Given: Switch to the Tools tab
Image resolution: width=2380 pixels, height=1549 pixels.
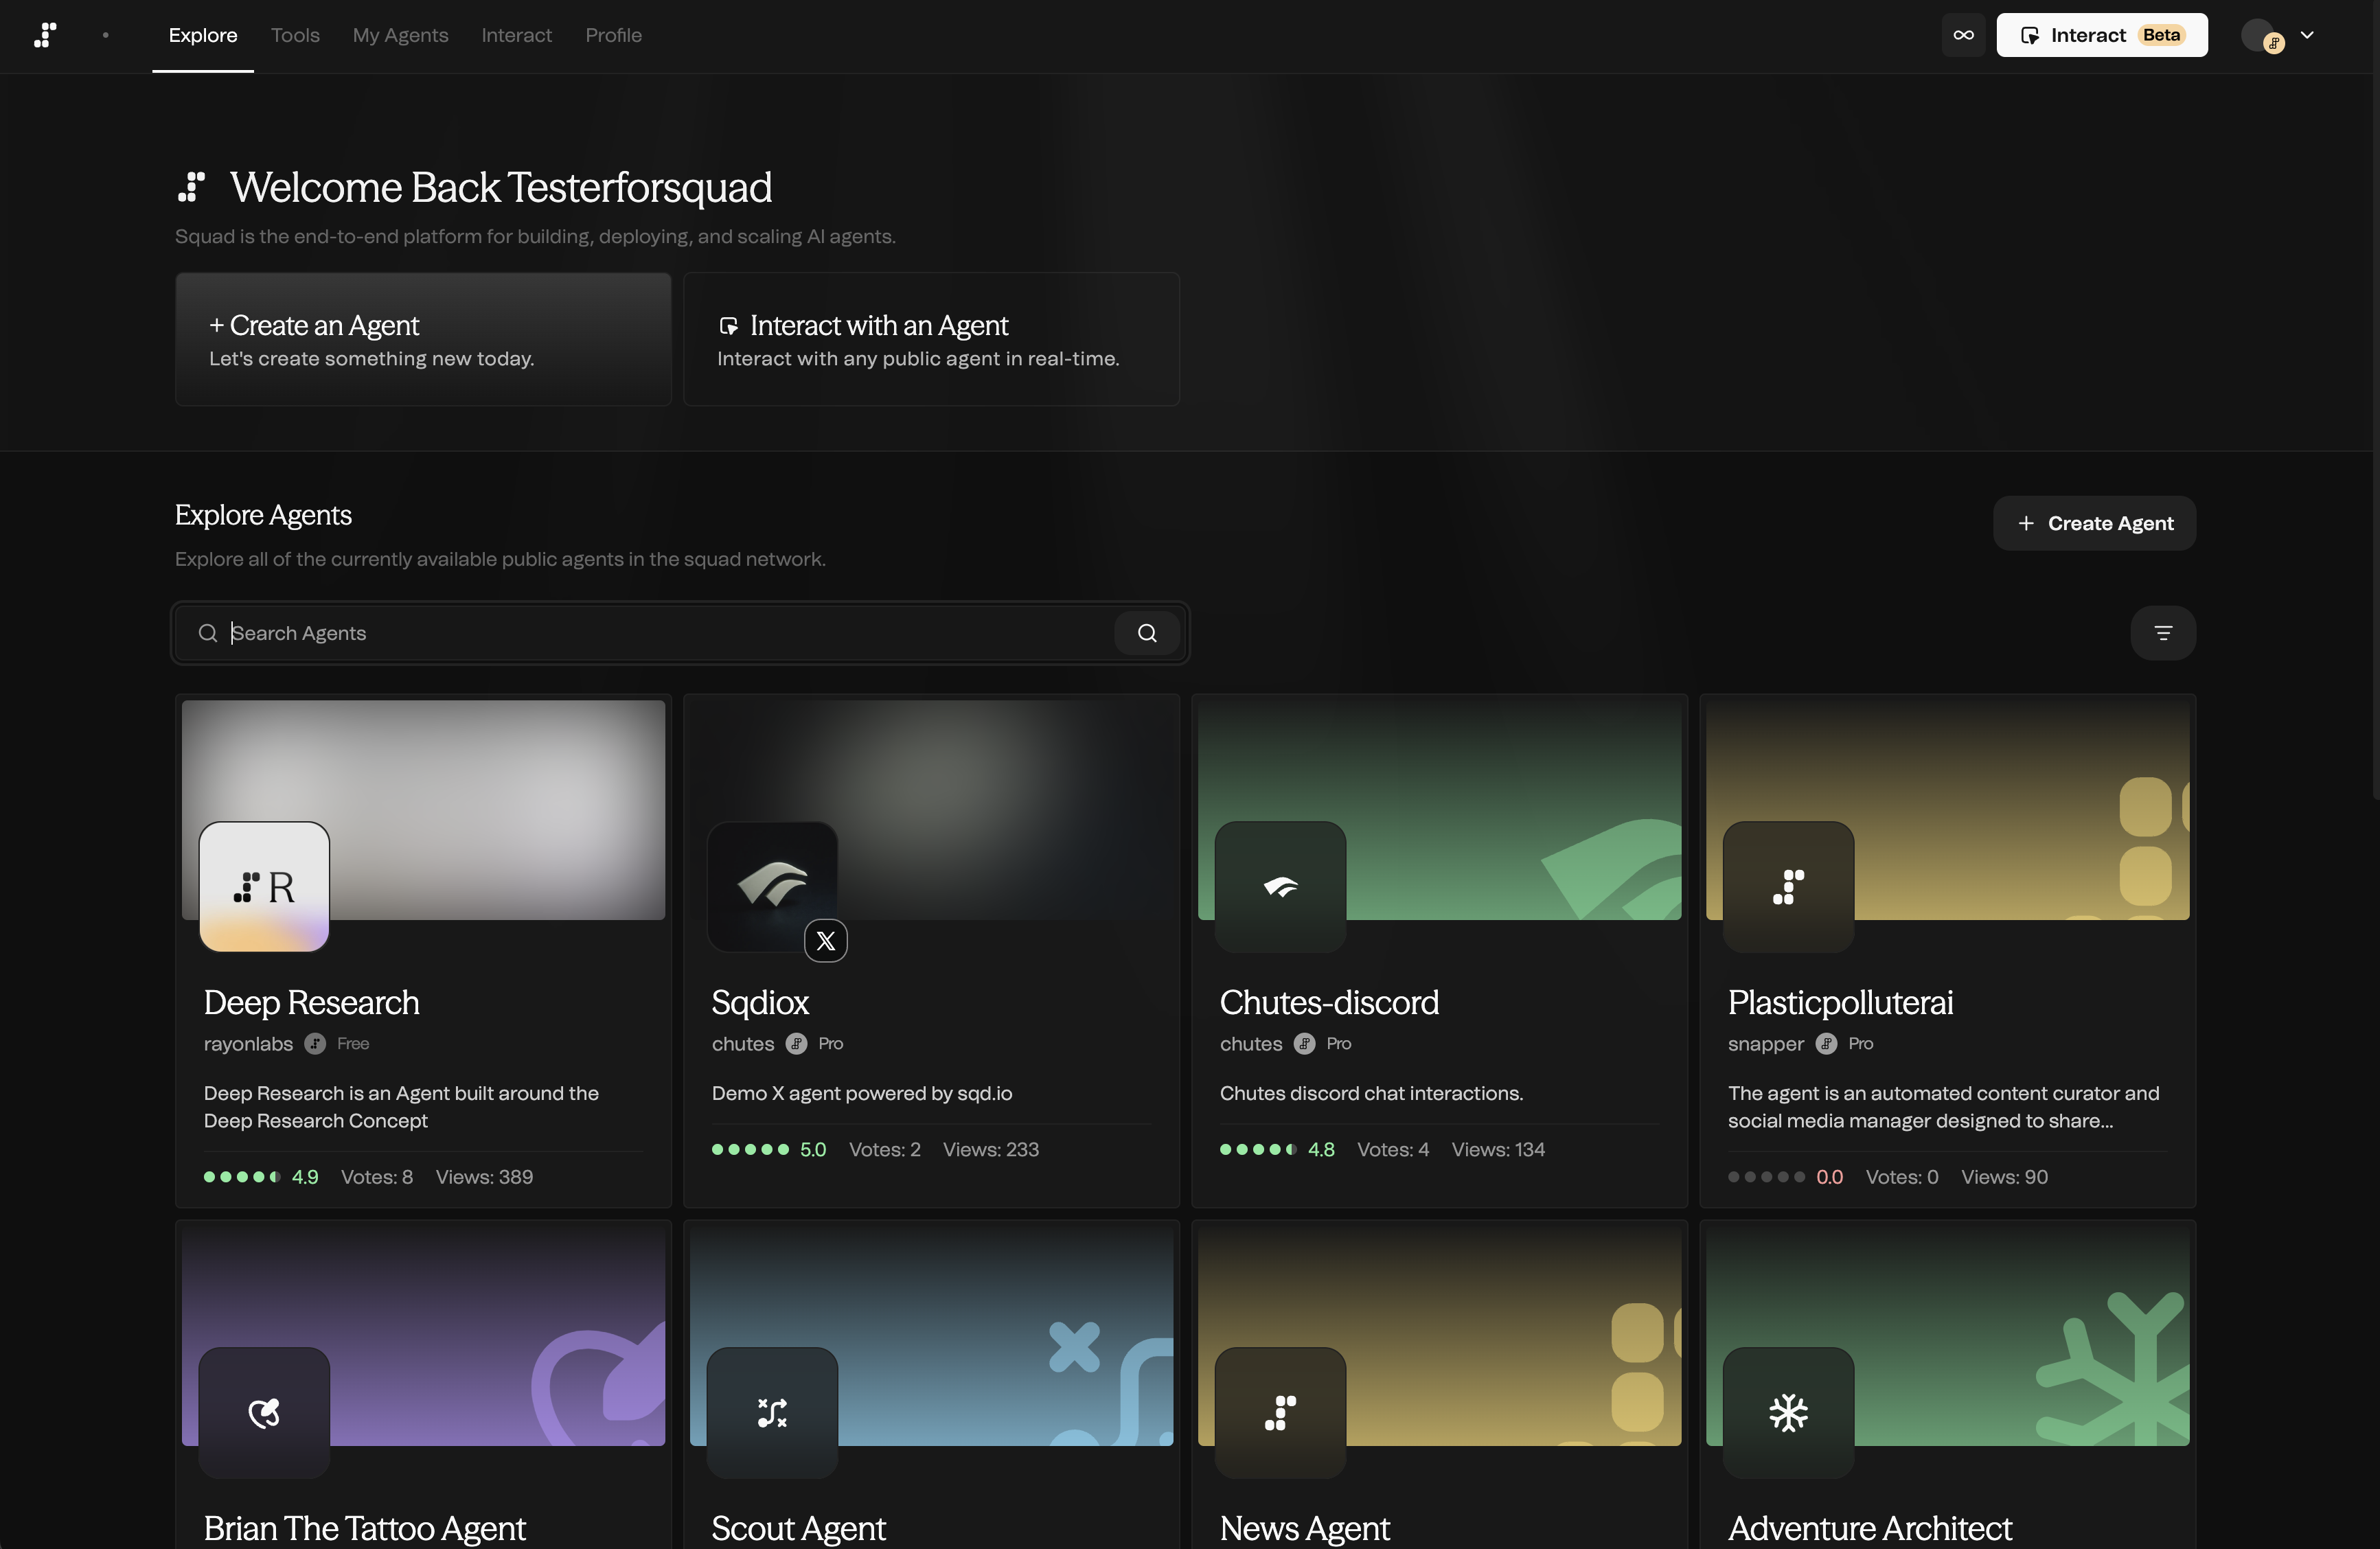Looking at the screenshot, I should point(295,35).
